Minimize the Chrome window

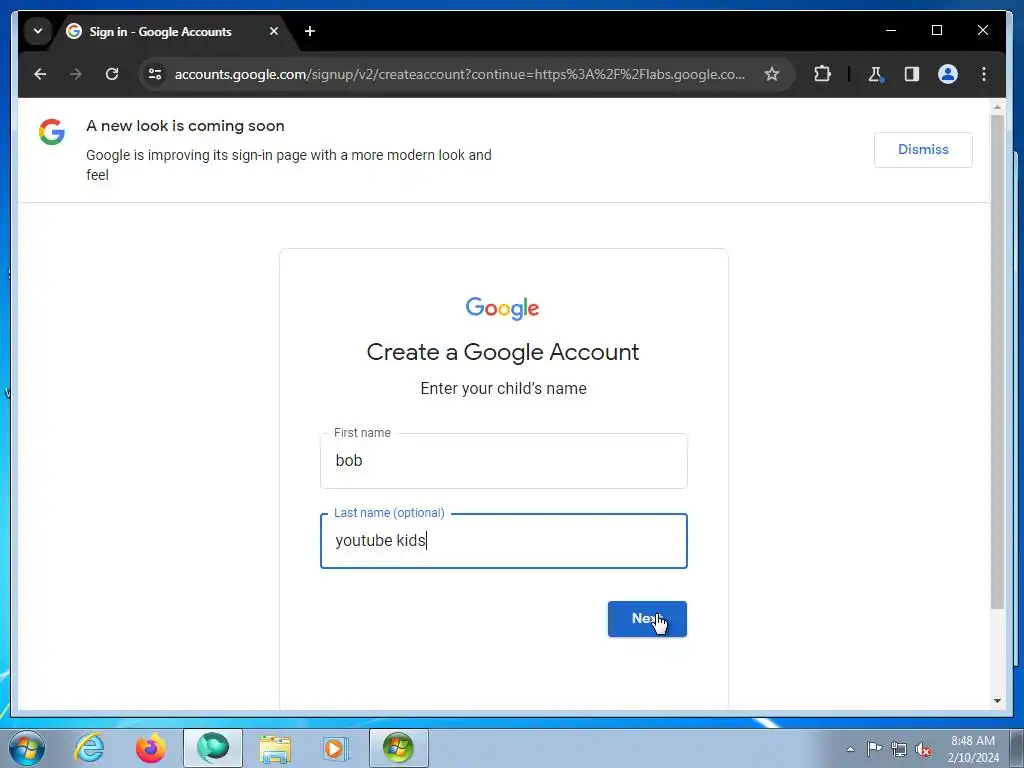click(x=891, y=31)
